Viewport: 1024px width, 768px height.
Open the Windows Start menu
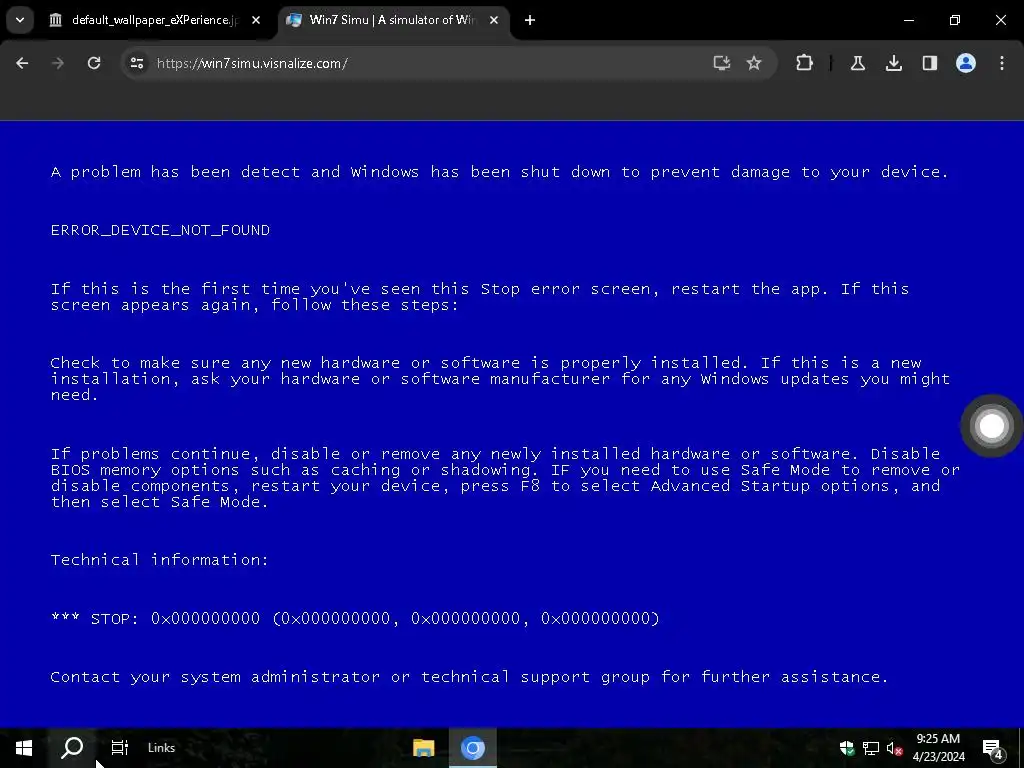(24, 748)
